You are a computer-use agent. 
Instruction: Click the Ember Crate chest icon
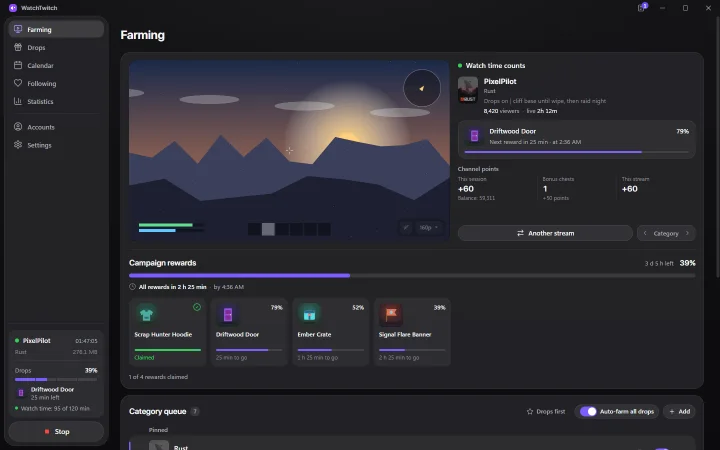309,315
